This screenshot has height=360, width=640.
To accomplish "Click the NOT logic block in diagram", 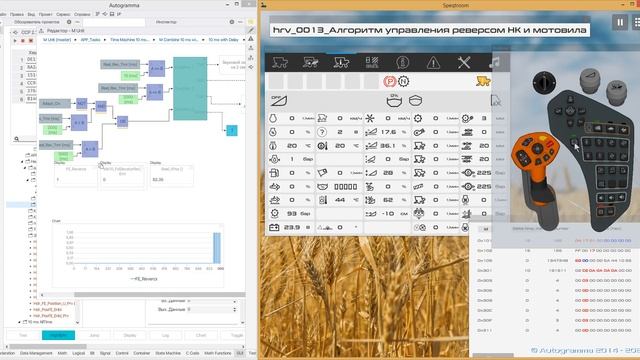I will click(x=82, y=104).
